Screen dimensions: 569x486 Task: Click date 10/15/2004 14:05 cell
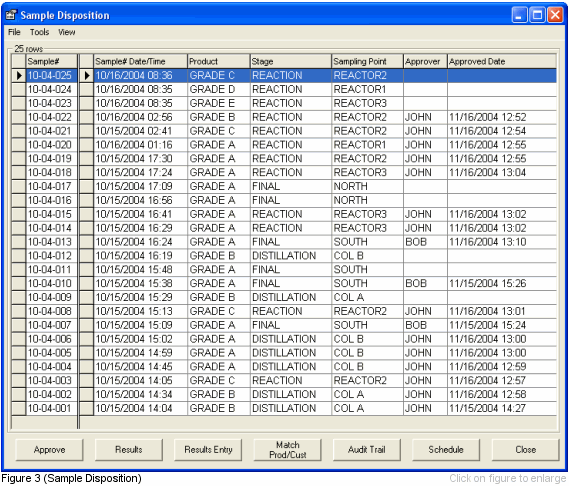140,380
